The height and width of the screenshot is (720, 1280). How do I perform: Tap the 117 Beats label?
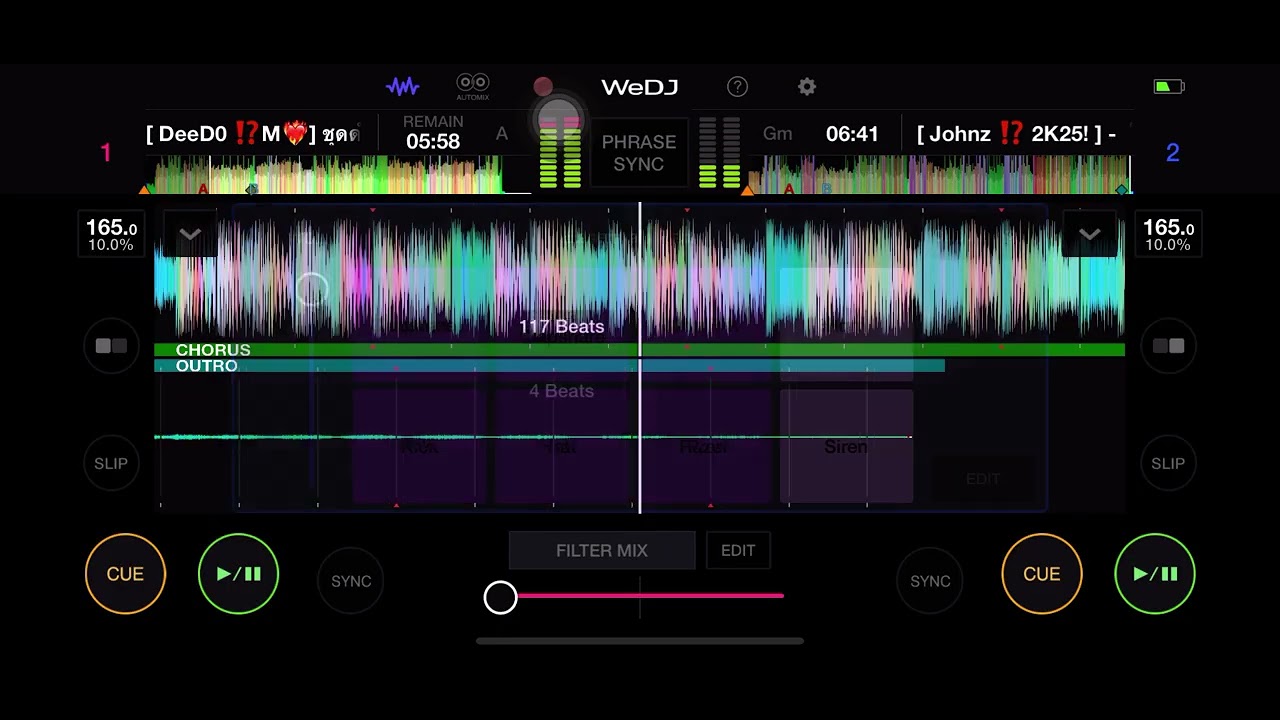(561, 327)
